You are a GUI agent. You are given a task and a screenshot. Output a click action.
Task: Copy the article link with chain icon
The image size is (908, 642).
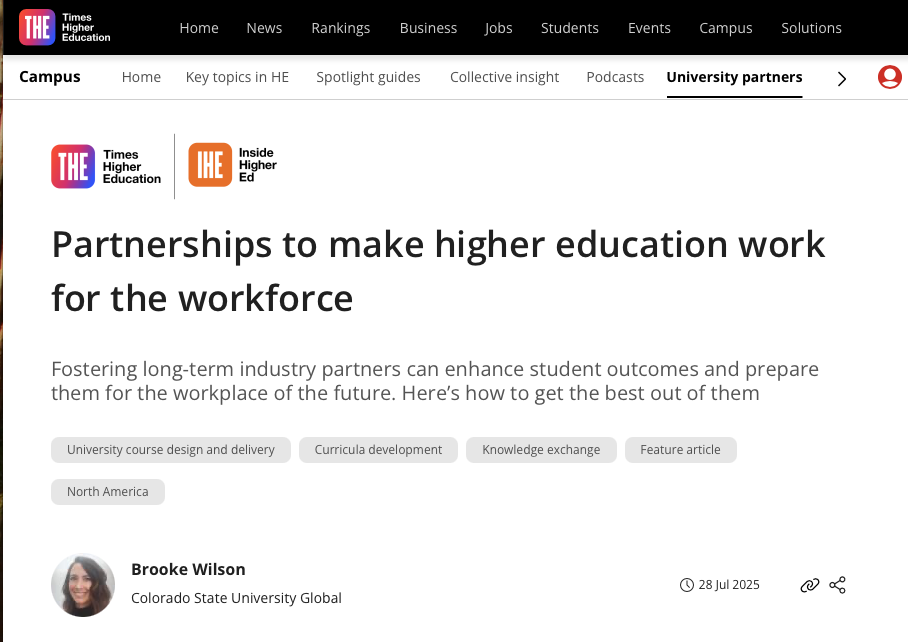tap(810, 585)
